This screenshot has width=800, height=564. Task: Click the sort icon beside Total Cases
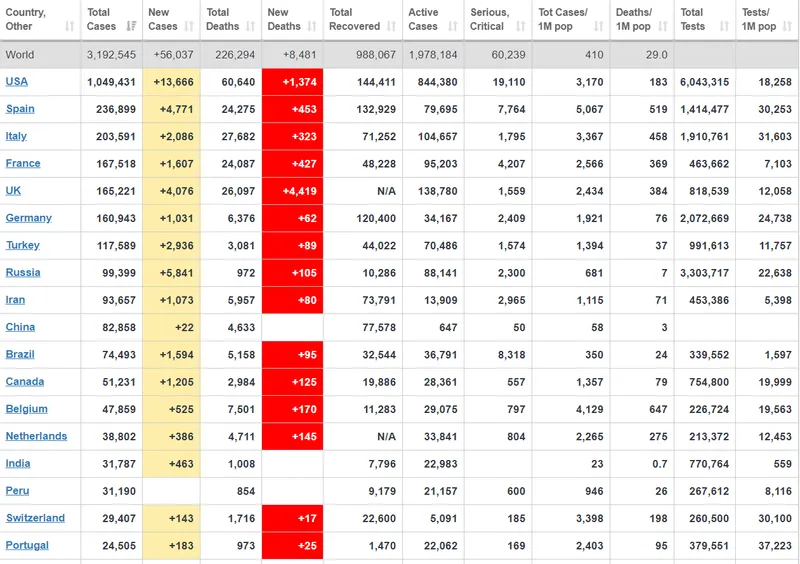132,26
